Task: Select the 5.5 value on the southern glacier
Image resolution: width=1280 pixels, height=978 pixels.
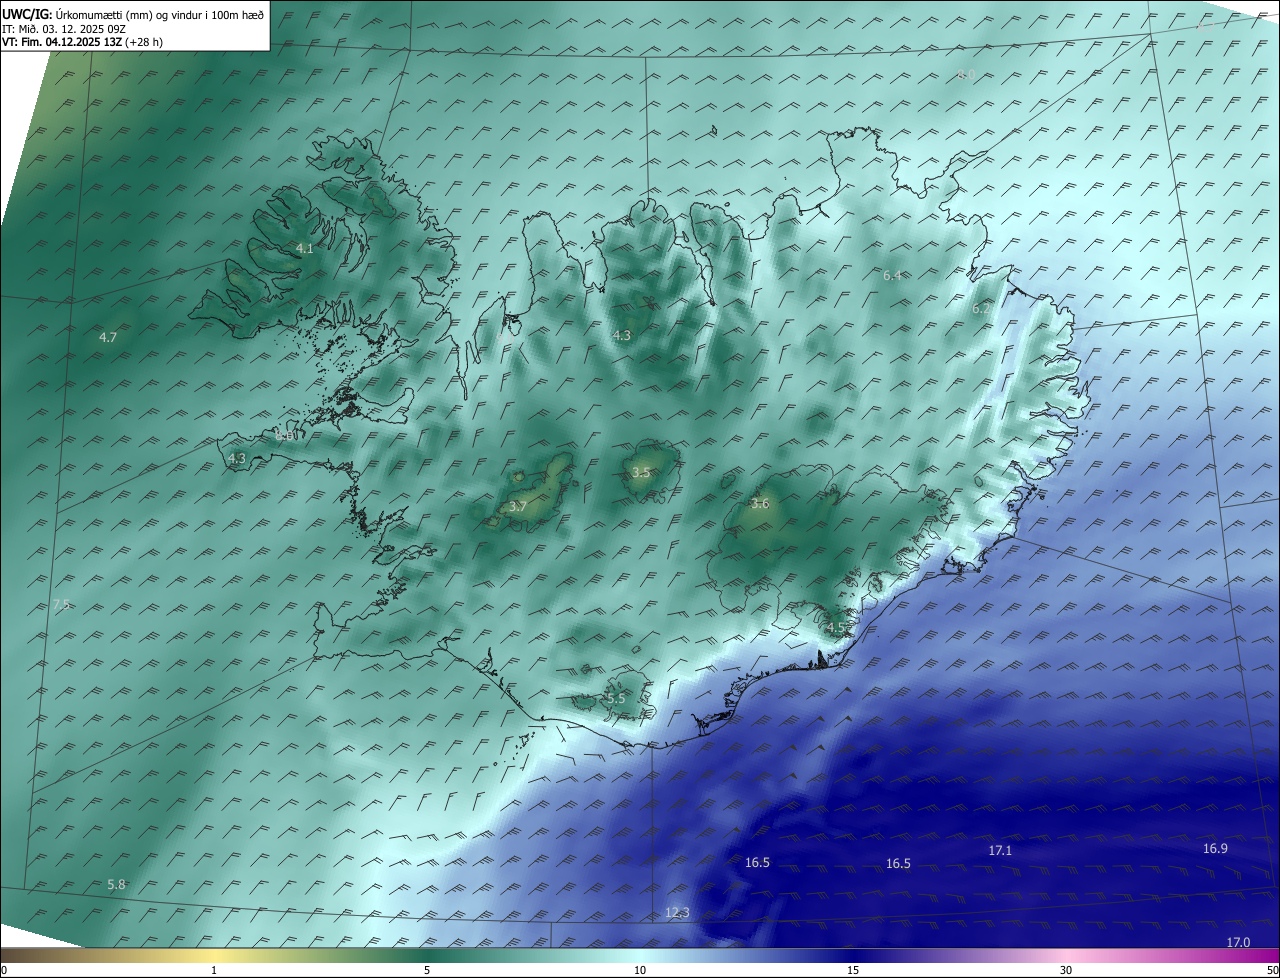Action: pos(616,698)
